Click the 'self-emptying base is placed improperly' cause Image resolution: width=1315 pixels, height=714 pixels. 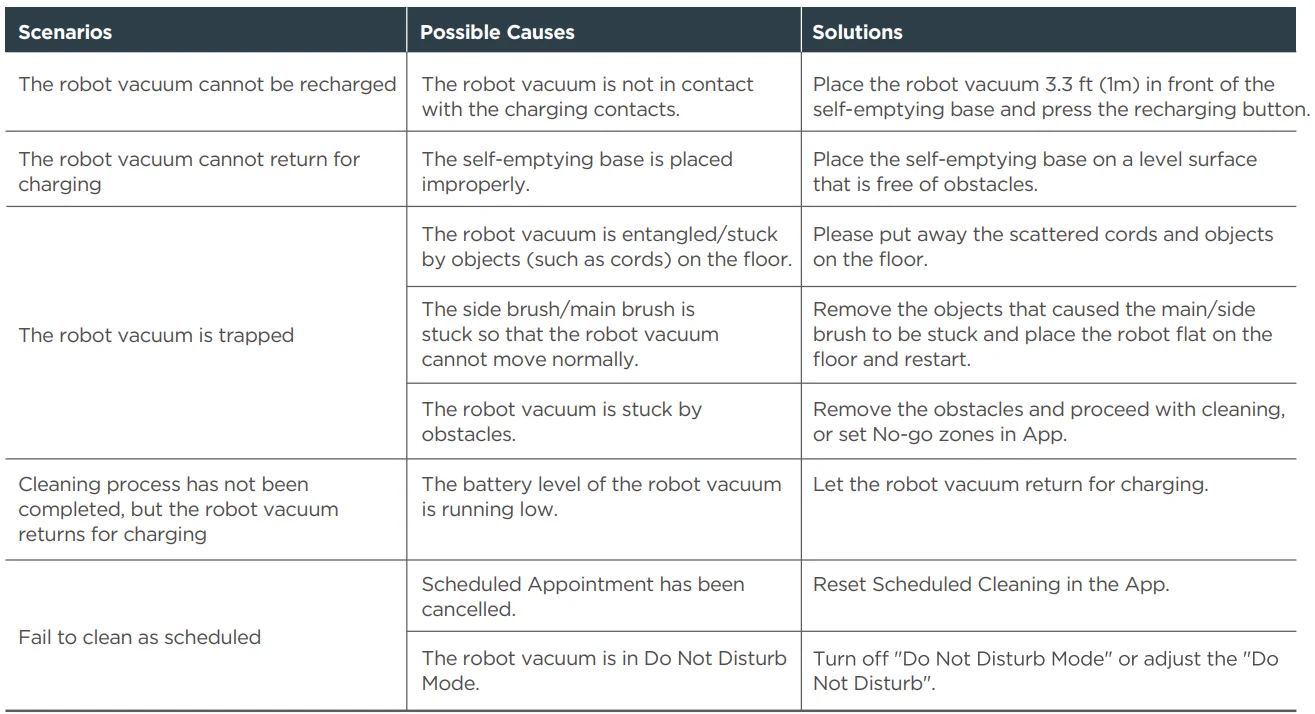point(576,172)
